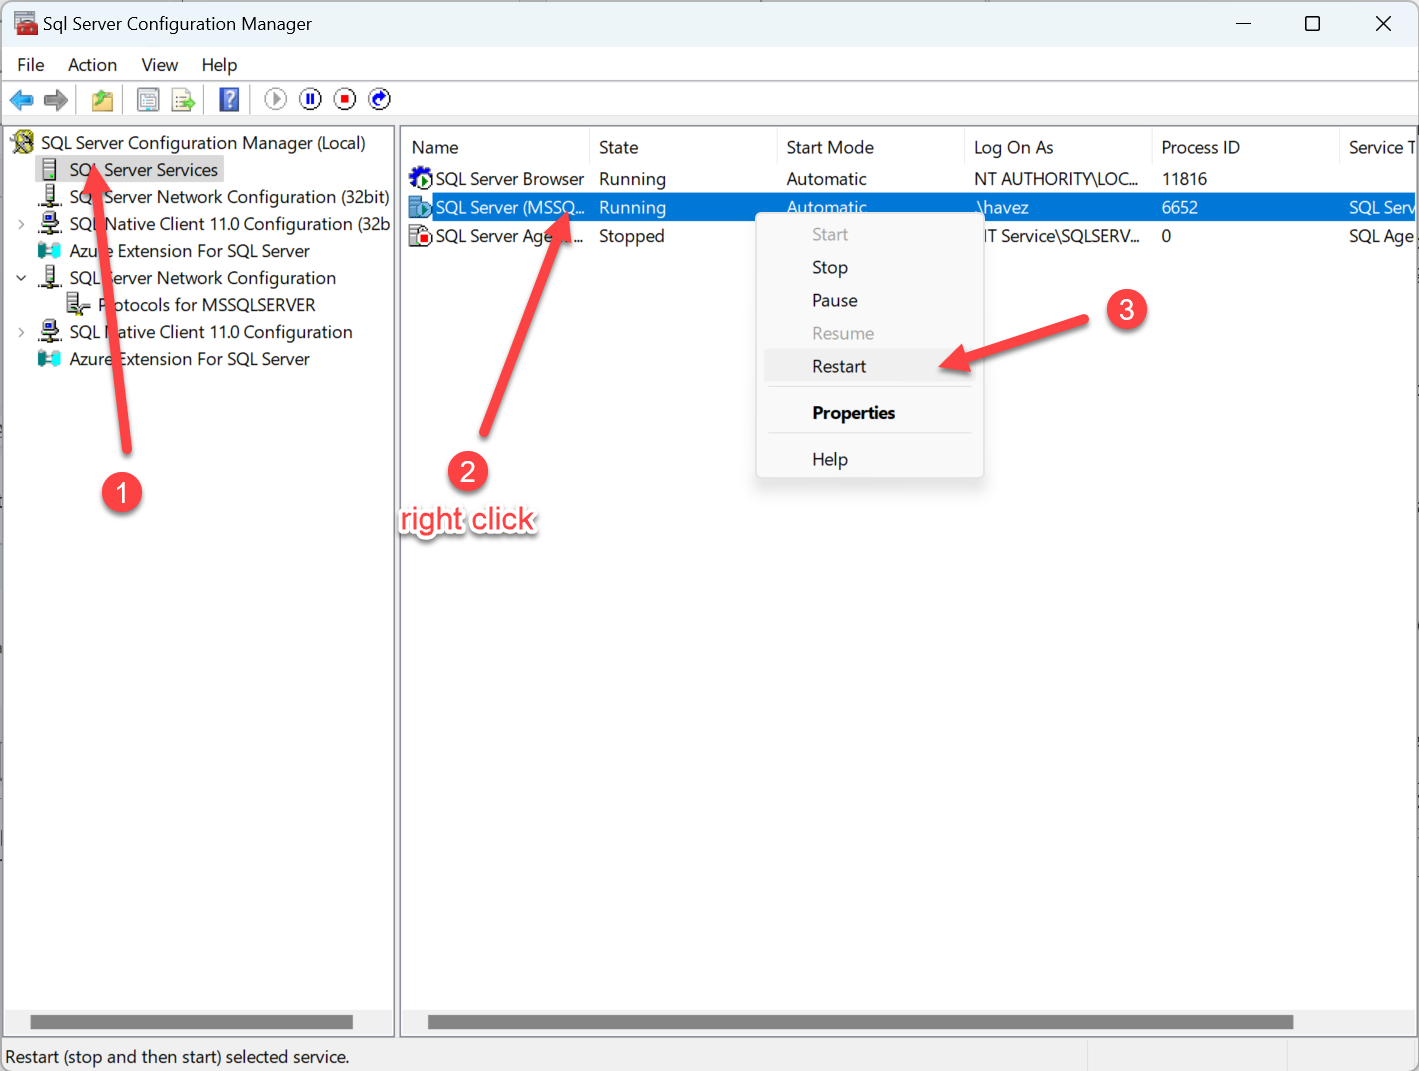
Task: Click the services list horizontal scrollbar
Action: click(x=860, y=1022)
